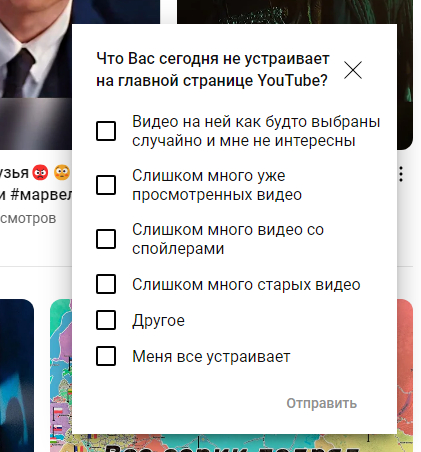Click the view count text 'смотров'

point(28,219)
